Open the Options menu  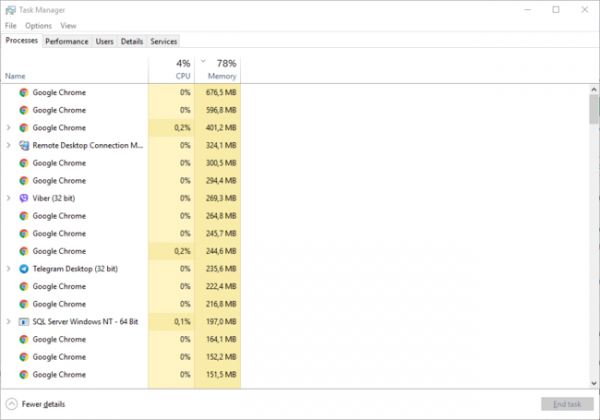point(38,26)
